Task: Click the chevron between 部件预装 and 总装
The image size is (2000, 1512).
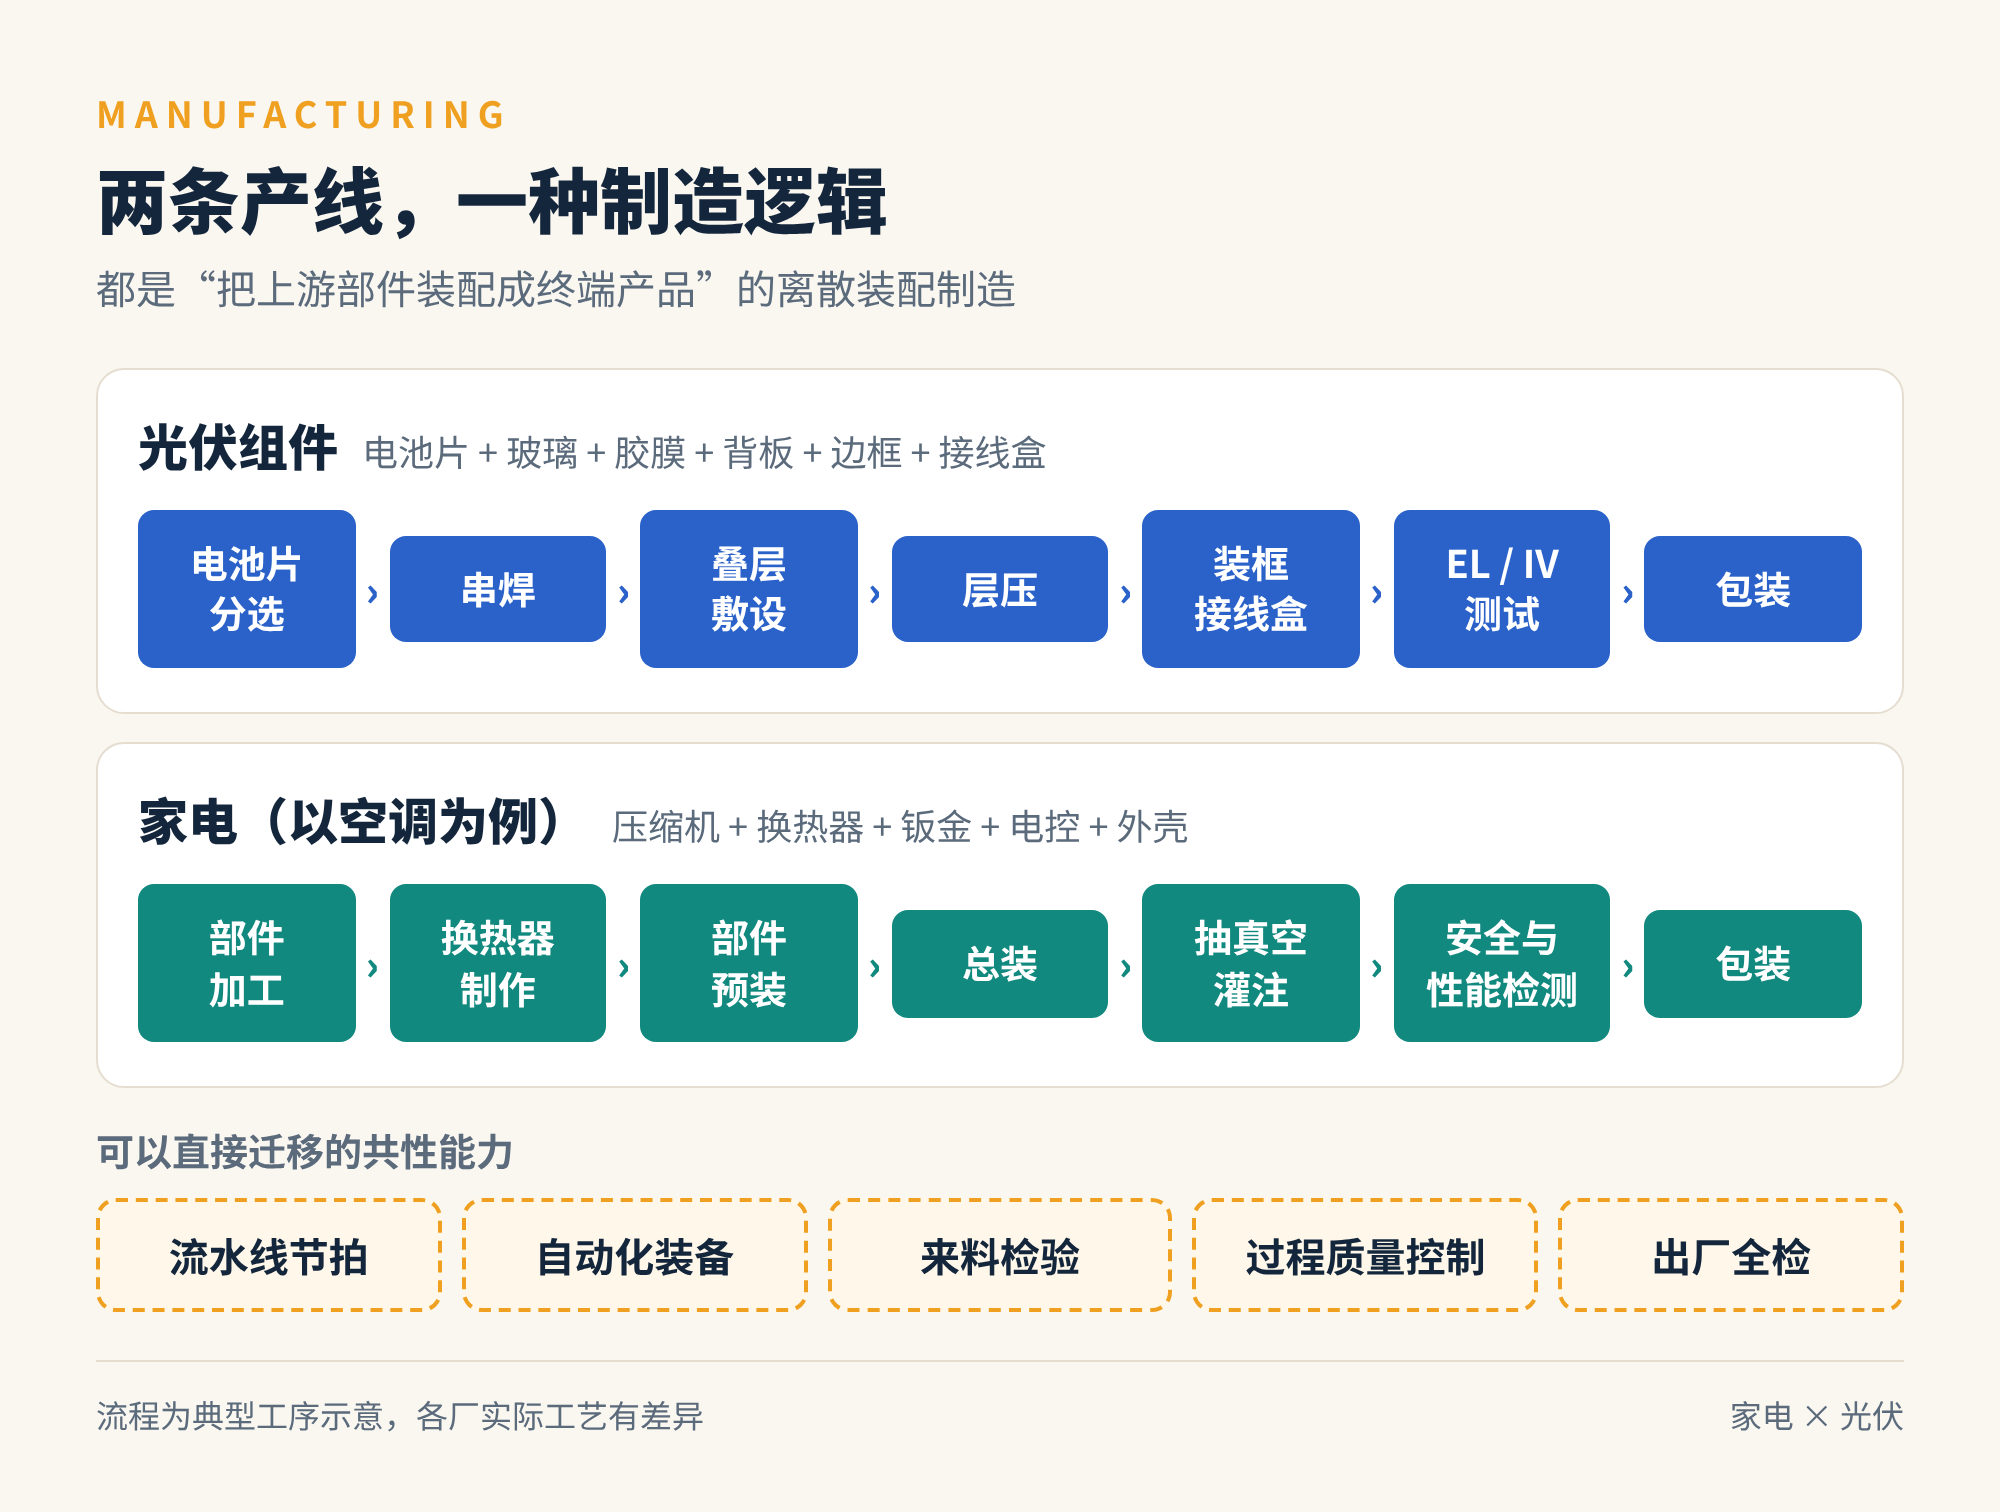Action: [x=875, y=968]
